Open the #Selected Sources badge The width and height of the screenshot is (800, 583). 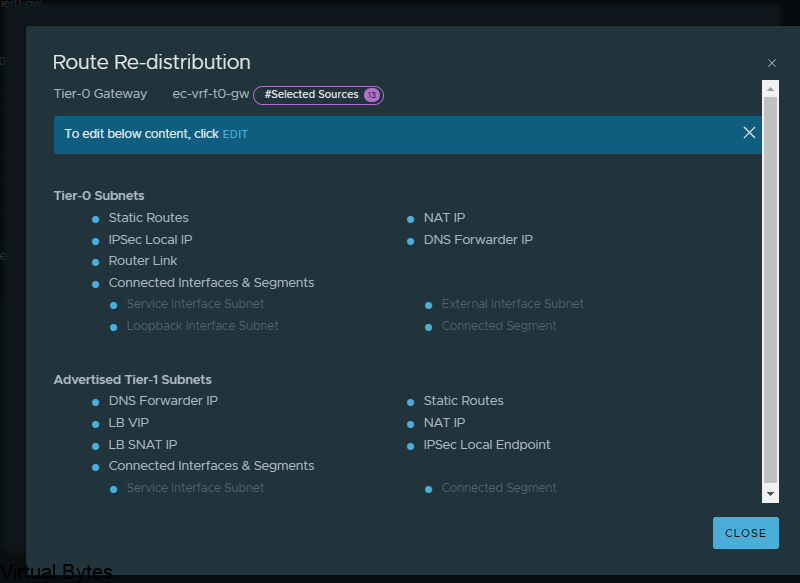click(x=318, y=95)
